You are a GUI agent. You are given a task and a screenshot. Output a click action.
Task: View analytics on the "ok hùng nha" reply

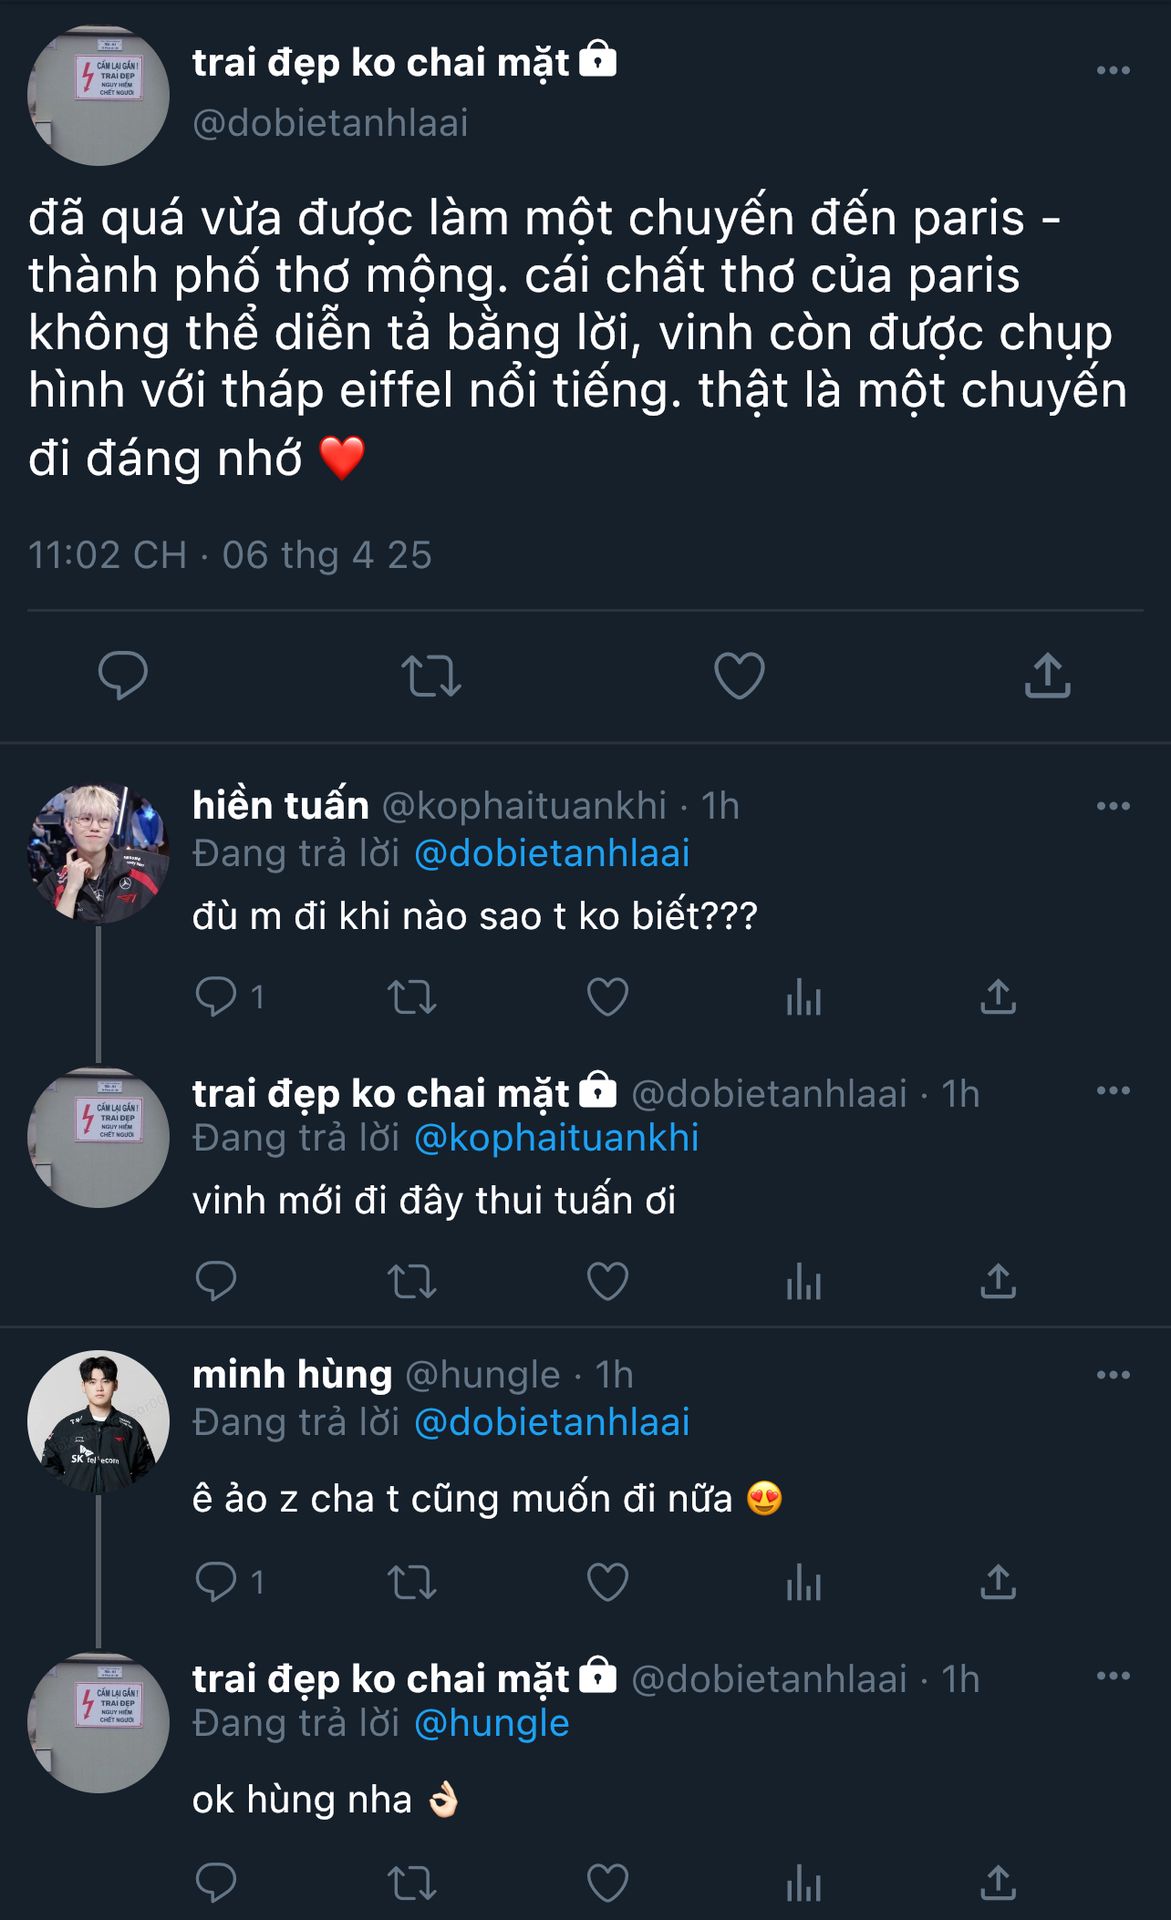pyautogui.click(x=803, y=1884)
